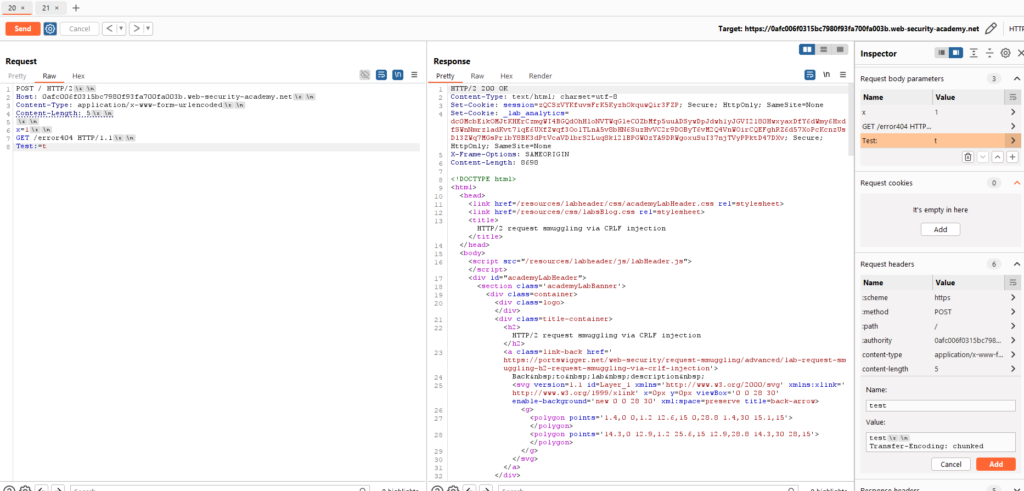1024x491 pixels.
Task: Open Inspector settings gear
Action: [1005, 53]
